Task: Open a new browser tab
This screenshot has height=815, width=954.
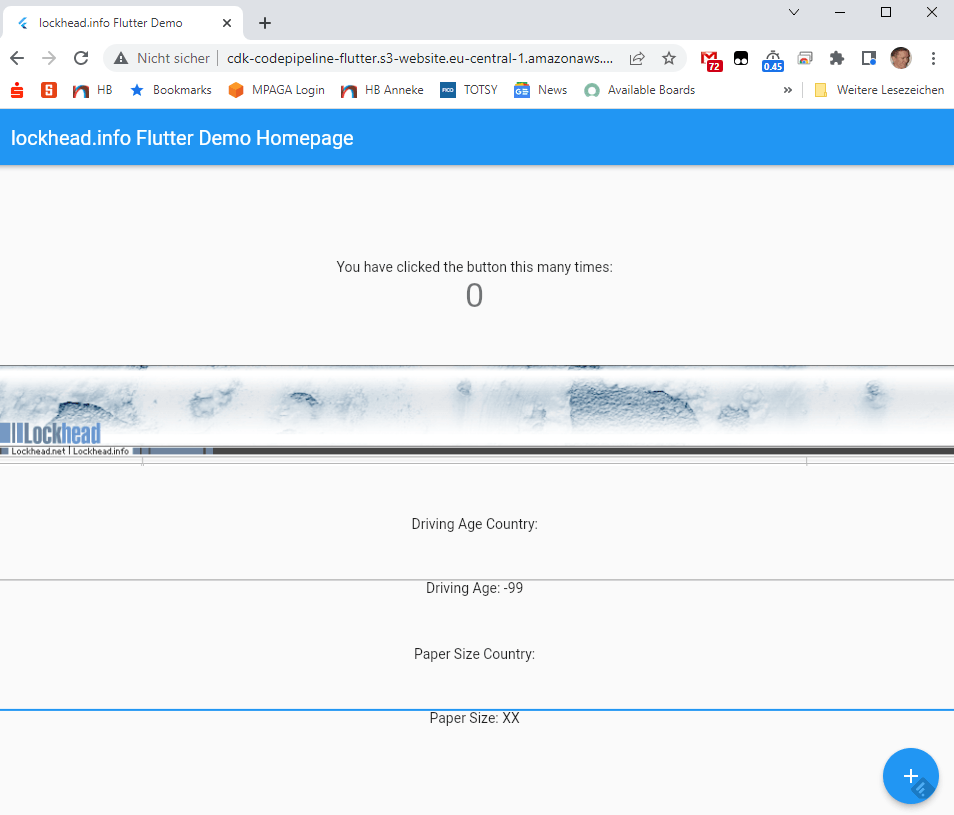Action: pos(265,23)
